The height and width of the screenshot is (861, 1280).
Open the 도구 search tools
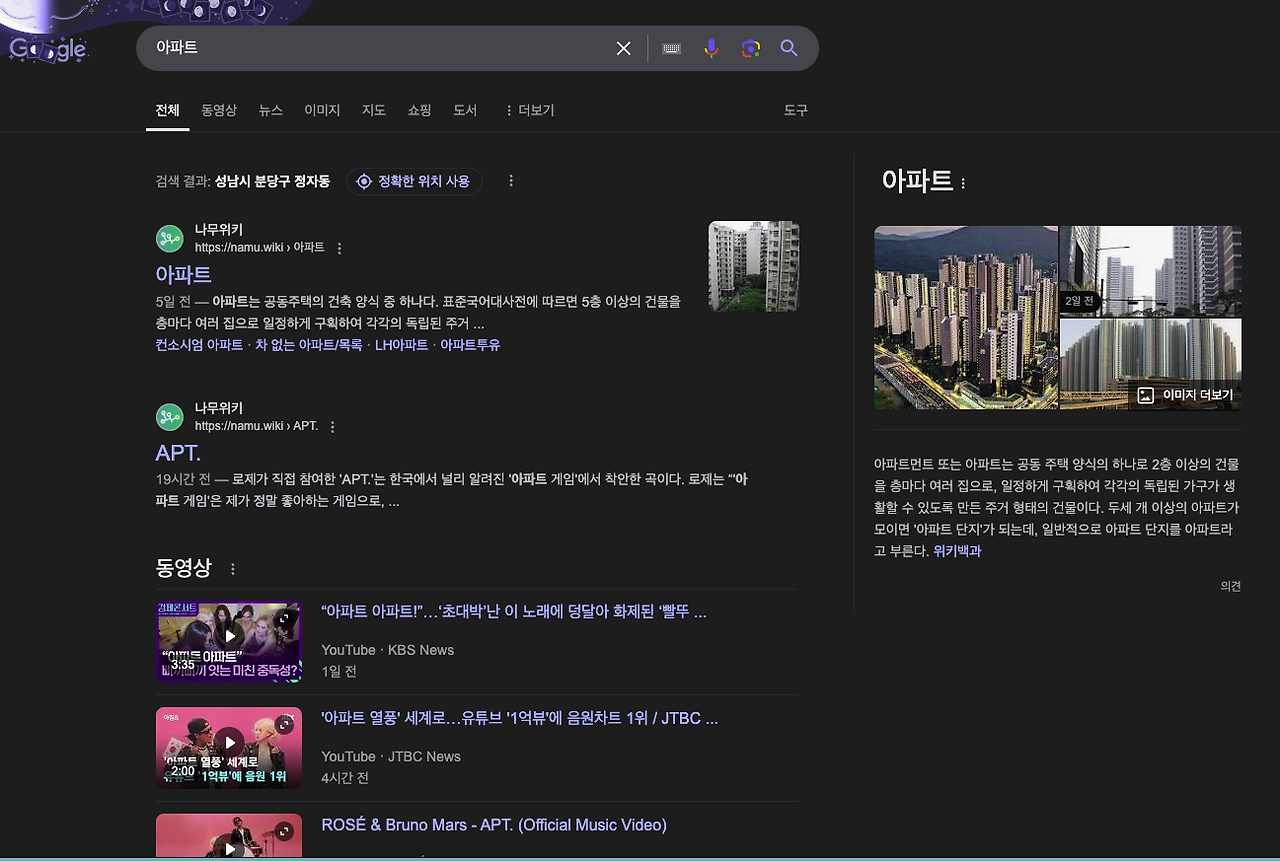[796, 110]
